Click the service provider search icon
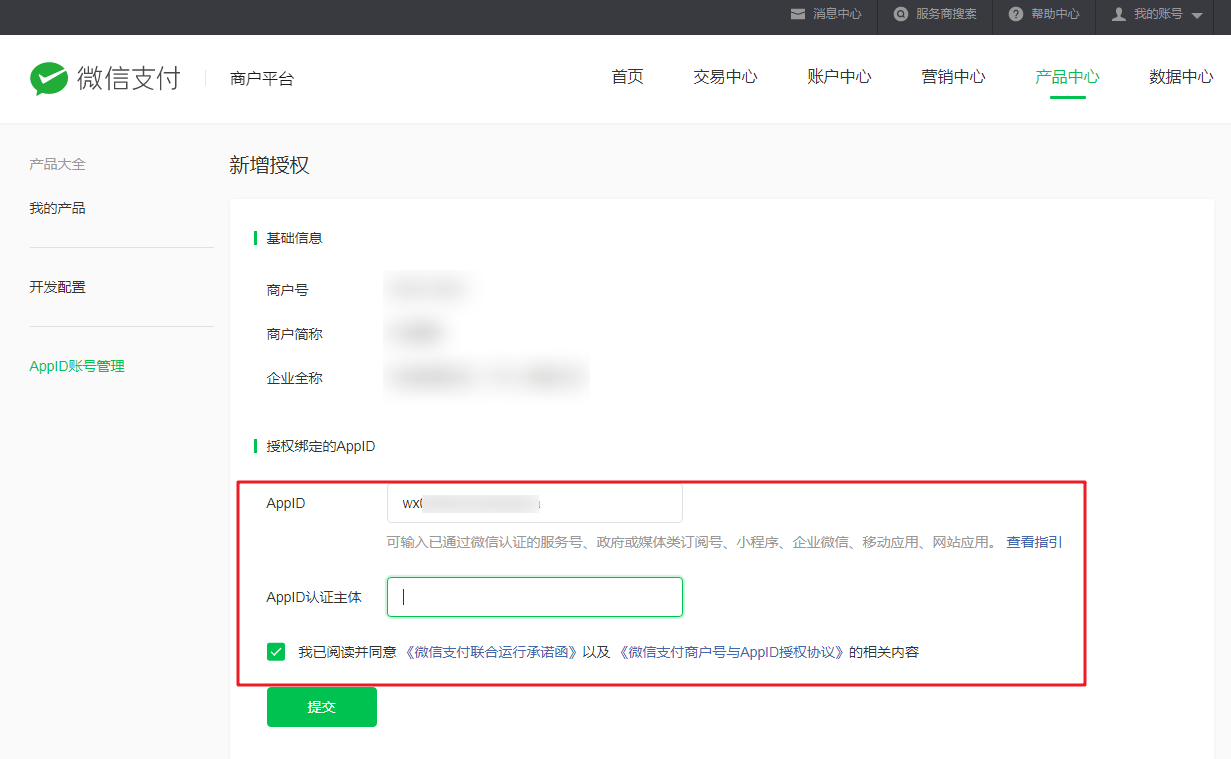The width and height of the screenshot is (1231, 759). [x=901, y=14]
